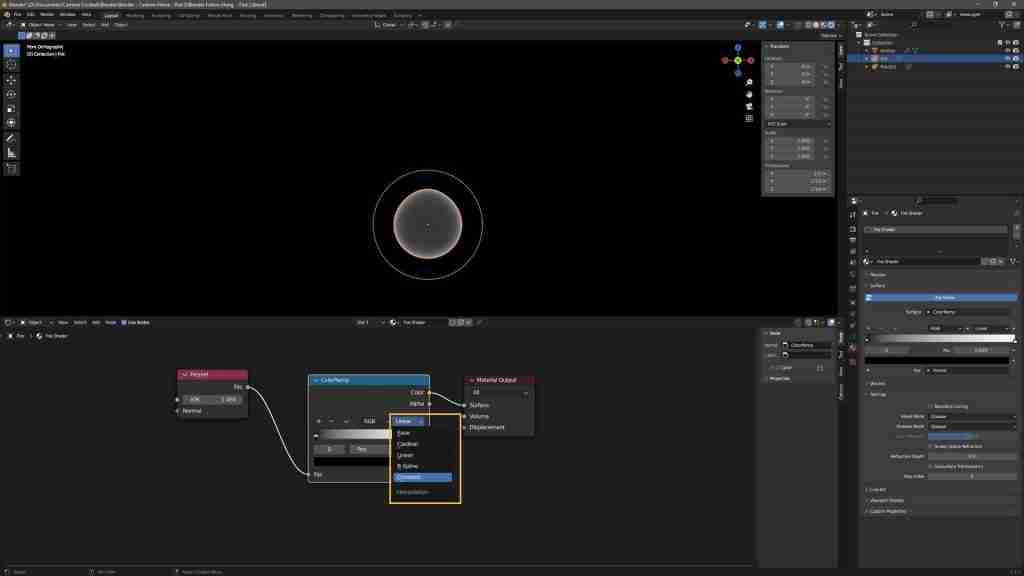Remove a color stop with the ColorRamp minus button
1024x576 pixels.
pos(331,421)
